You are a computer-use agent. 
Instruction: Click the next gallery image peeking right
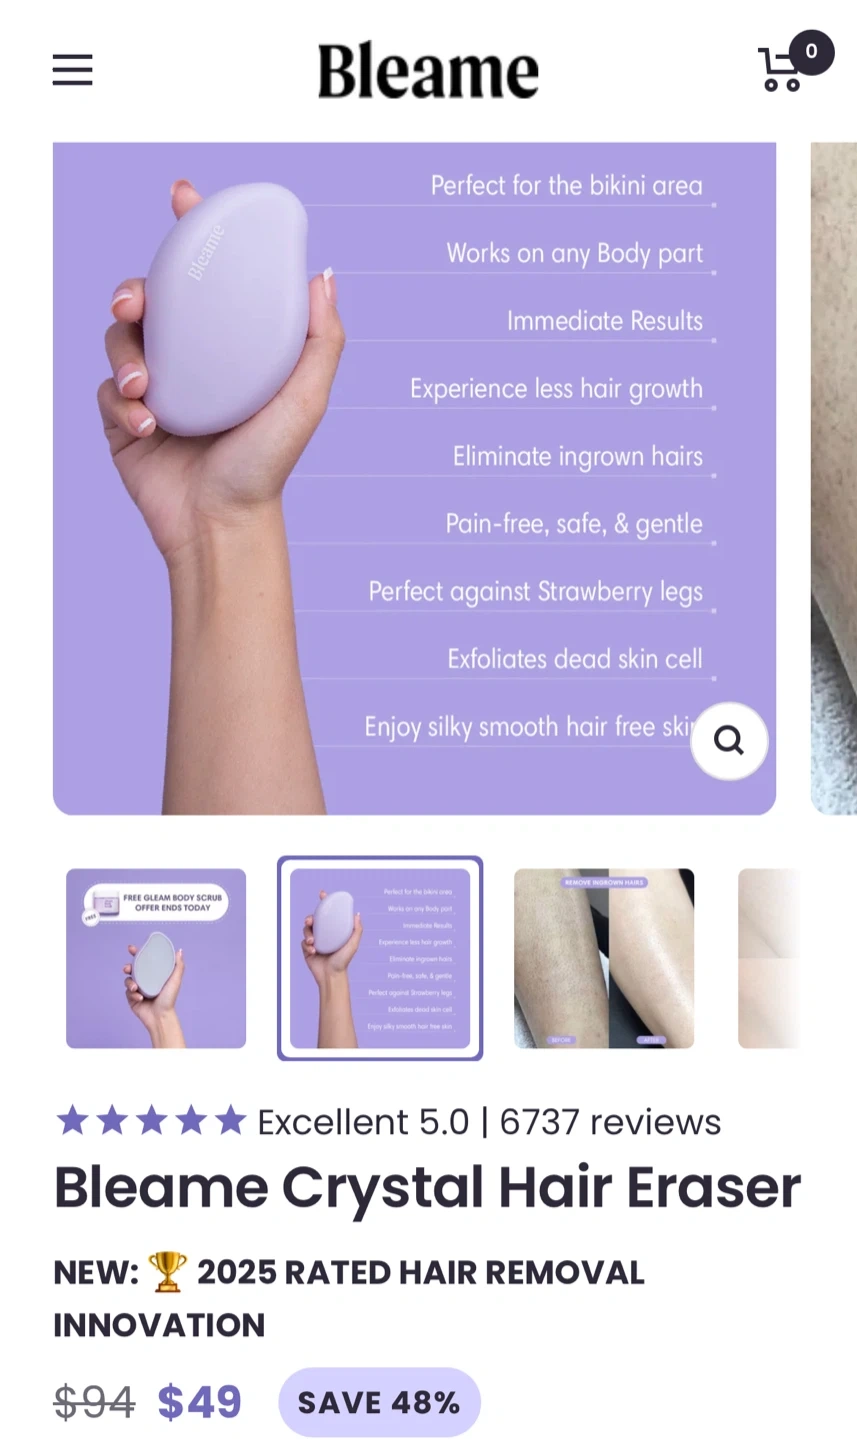(x=833, y=478)
